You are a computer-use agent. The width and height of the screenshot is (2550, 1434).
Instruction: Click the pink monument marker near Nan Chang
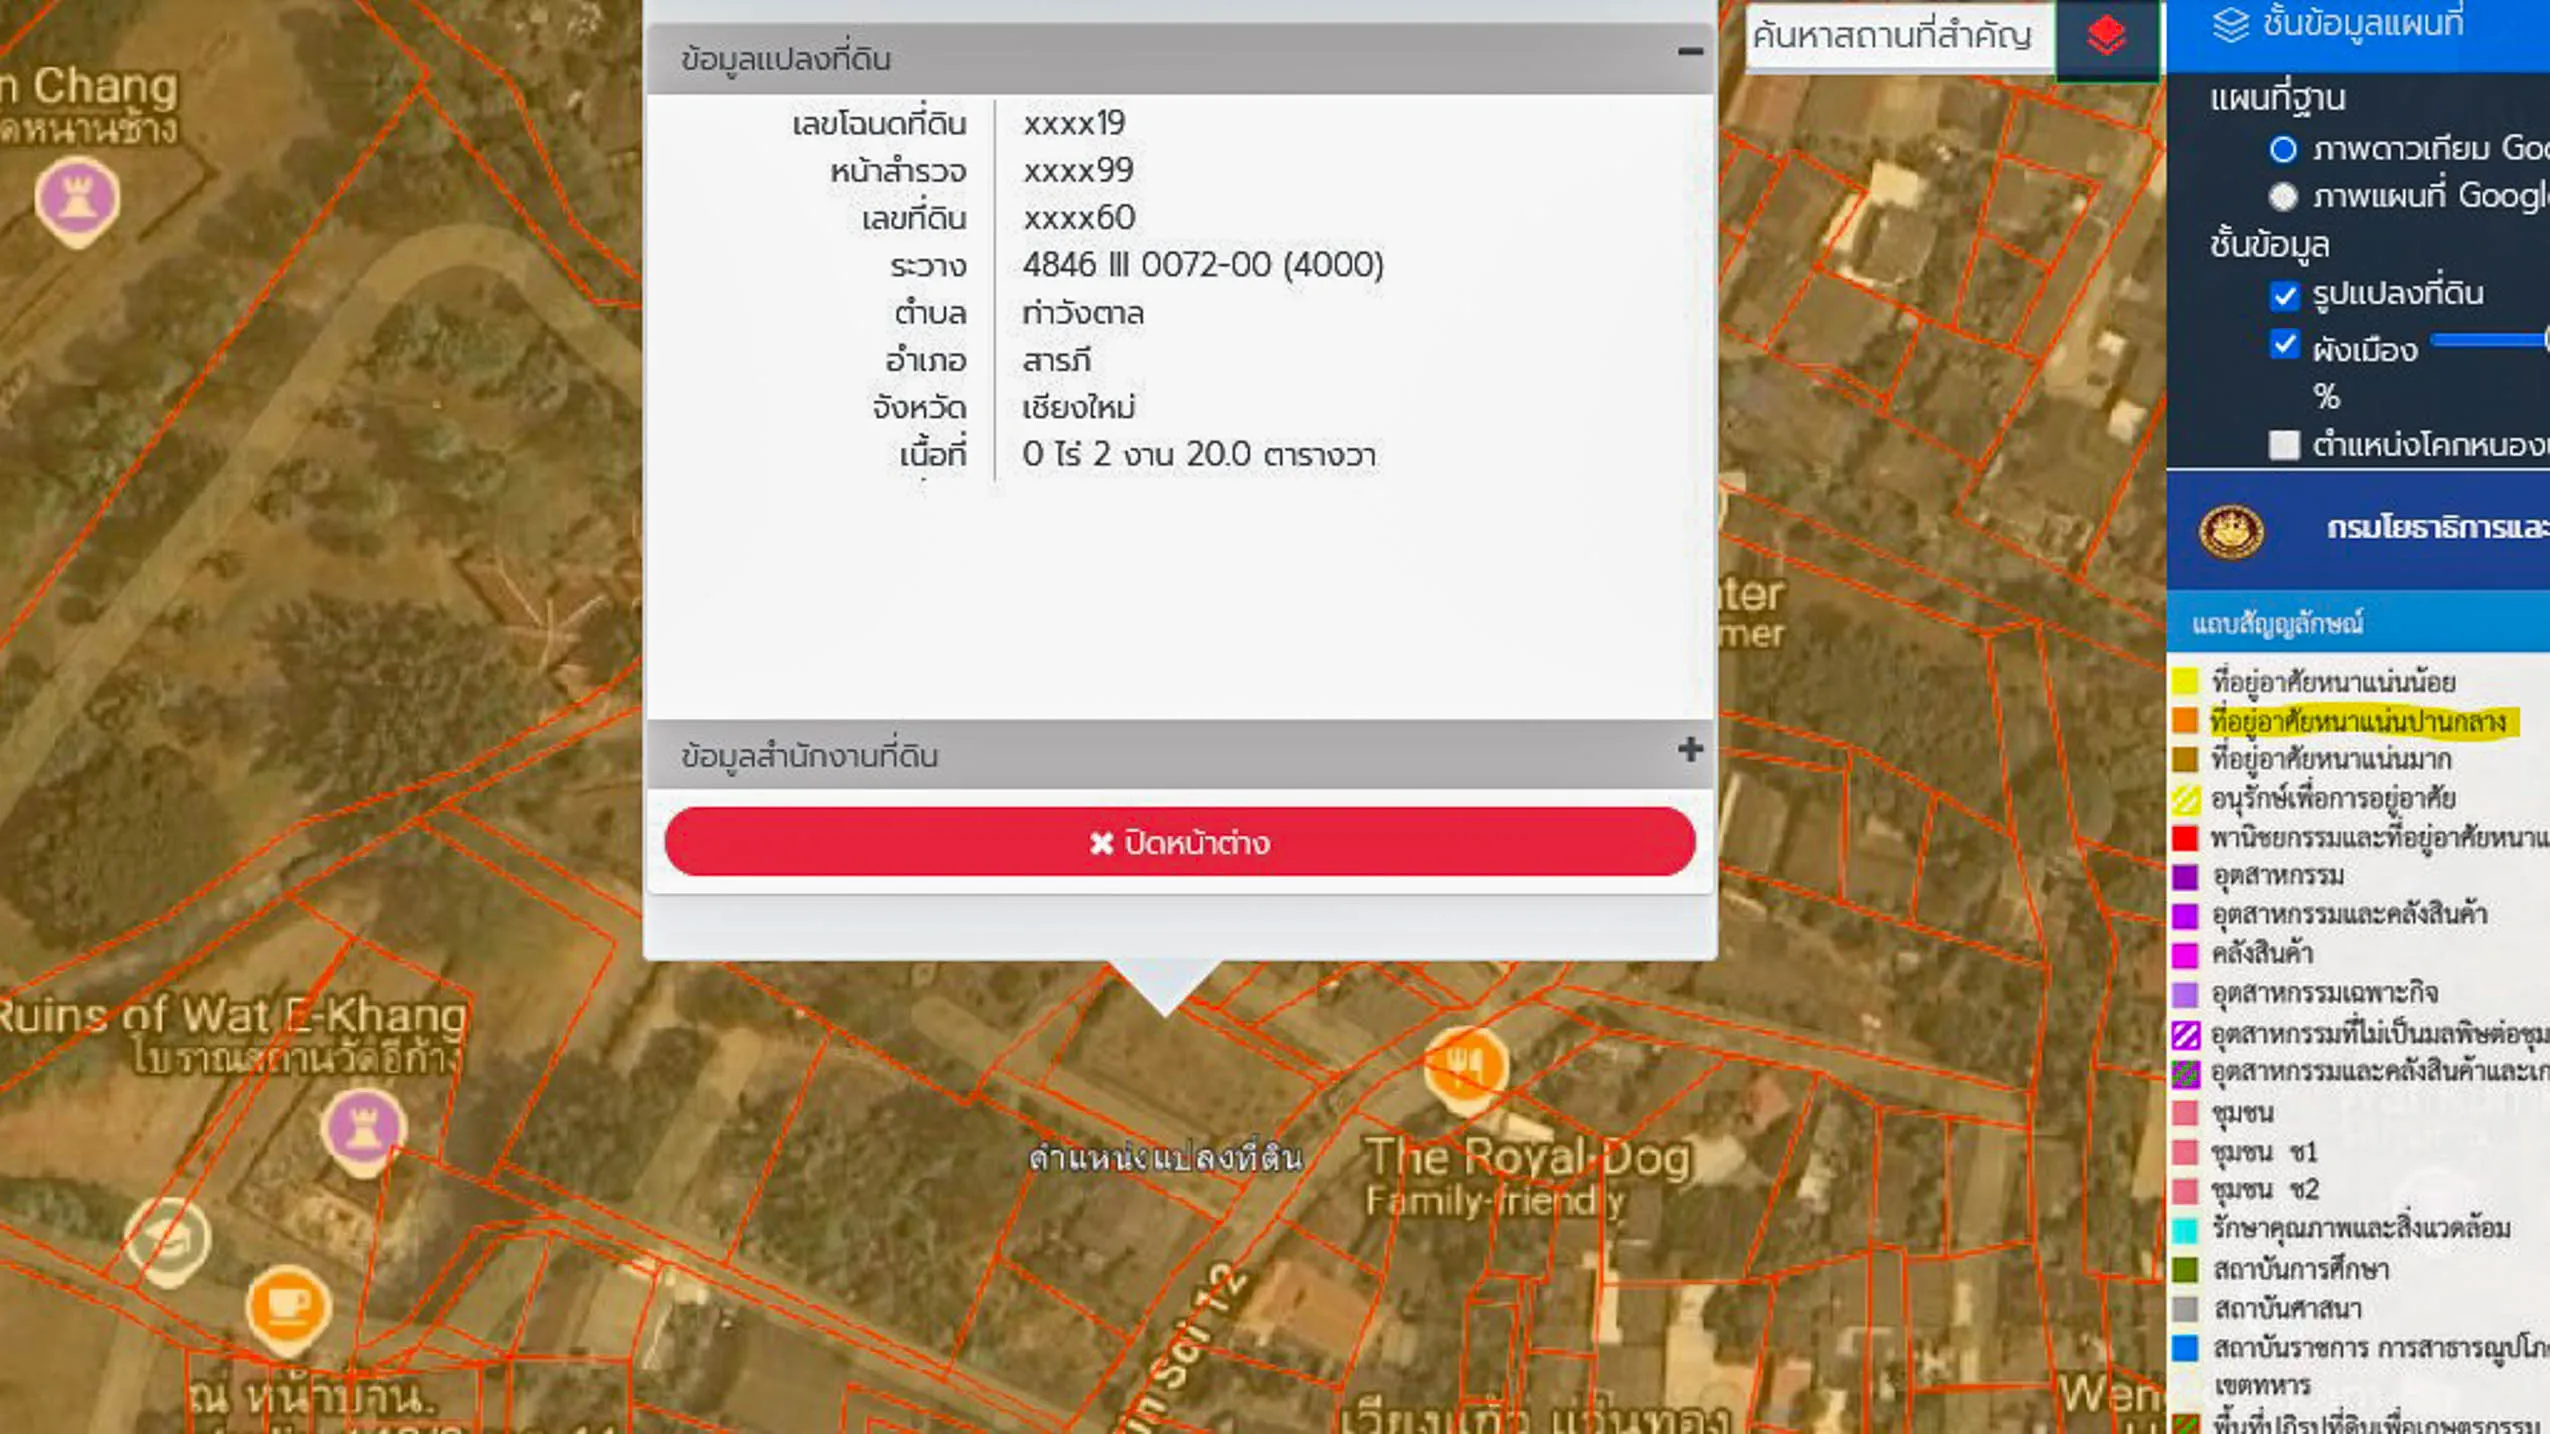[x=77, y=198]
